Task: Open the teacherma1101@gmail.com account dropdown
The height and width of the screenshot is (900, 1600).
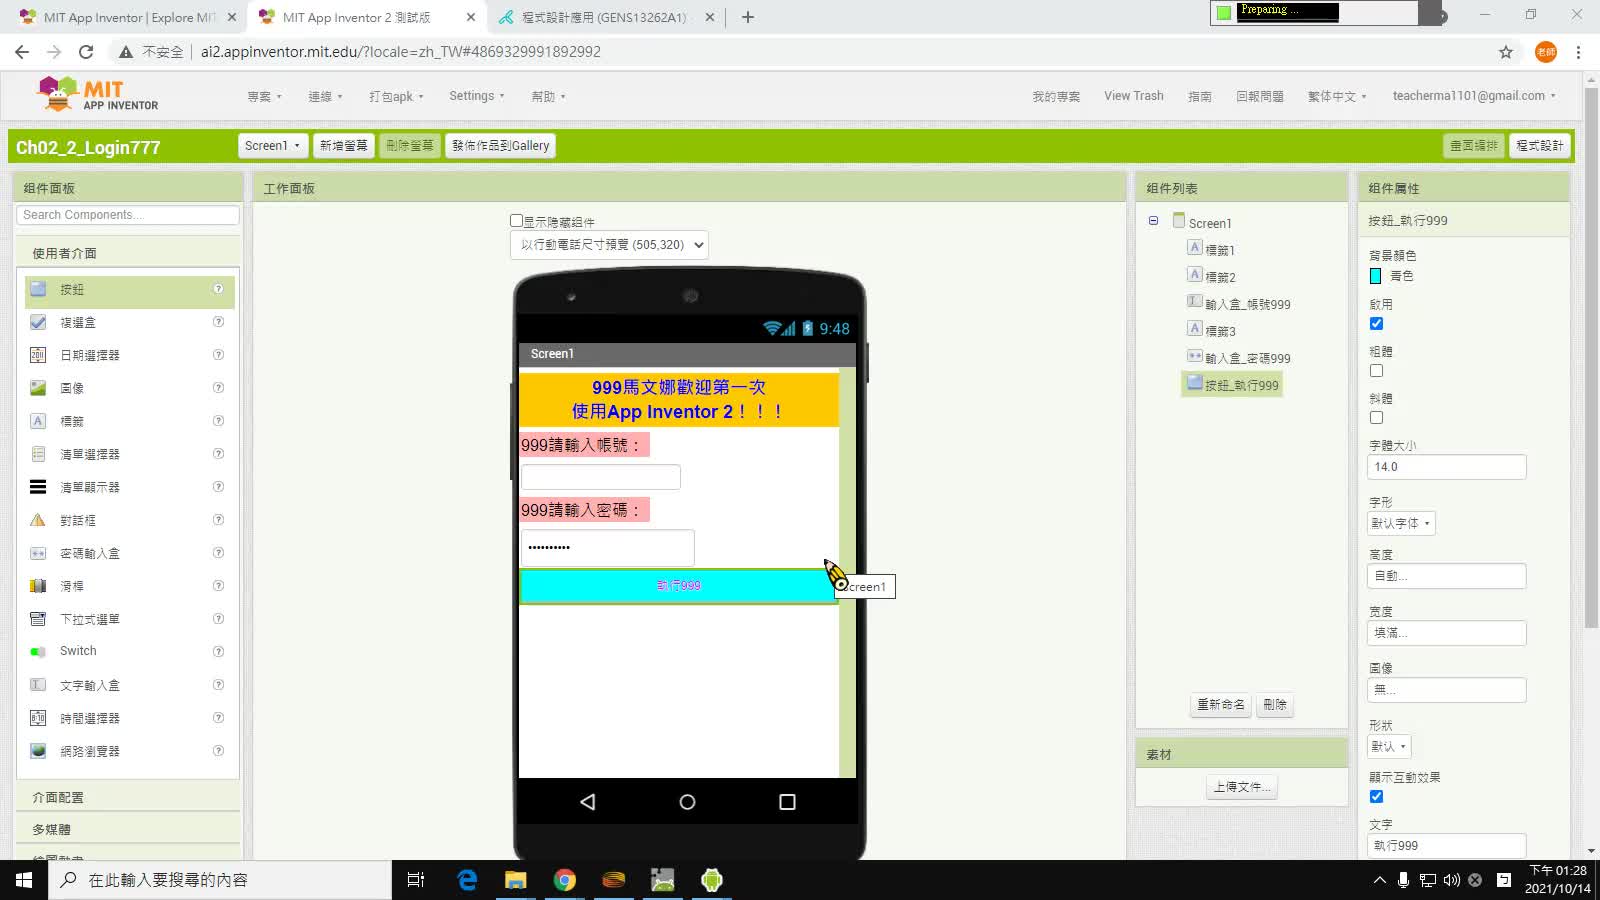Action: [x=1474, y=96]
